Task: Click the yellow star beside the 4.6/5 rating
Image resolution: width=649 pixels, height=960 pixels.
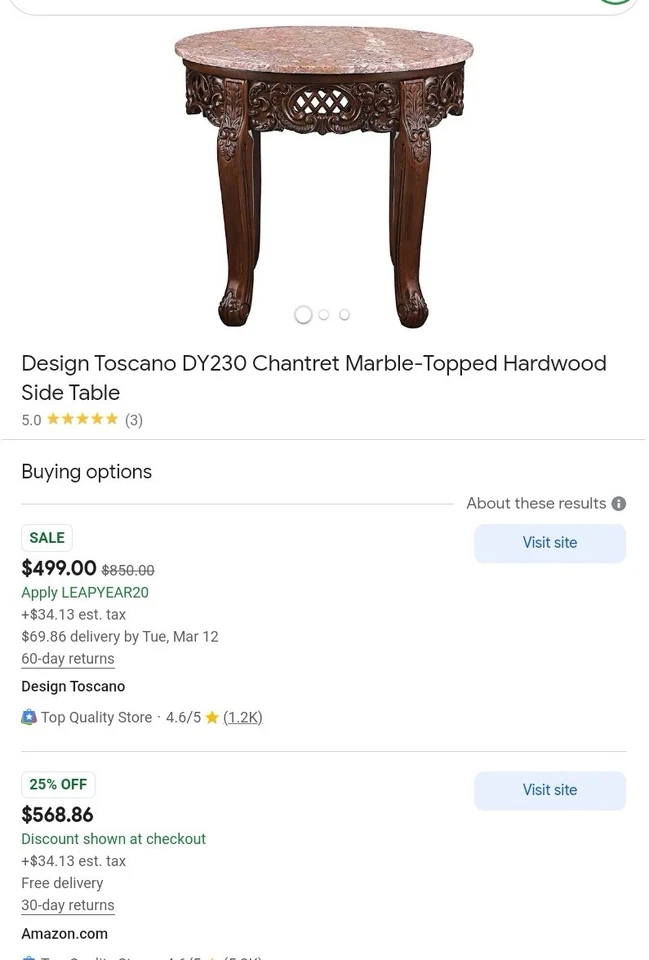Action: [212, 717]
